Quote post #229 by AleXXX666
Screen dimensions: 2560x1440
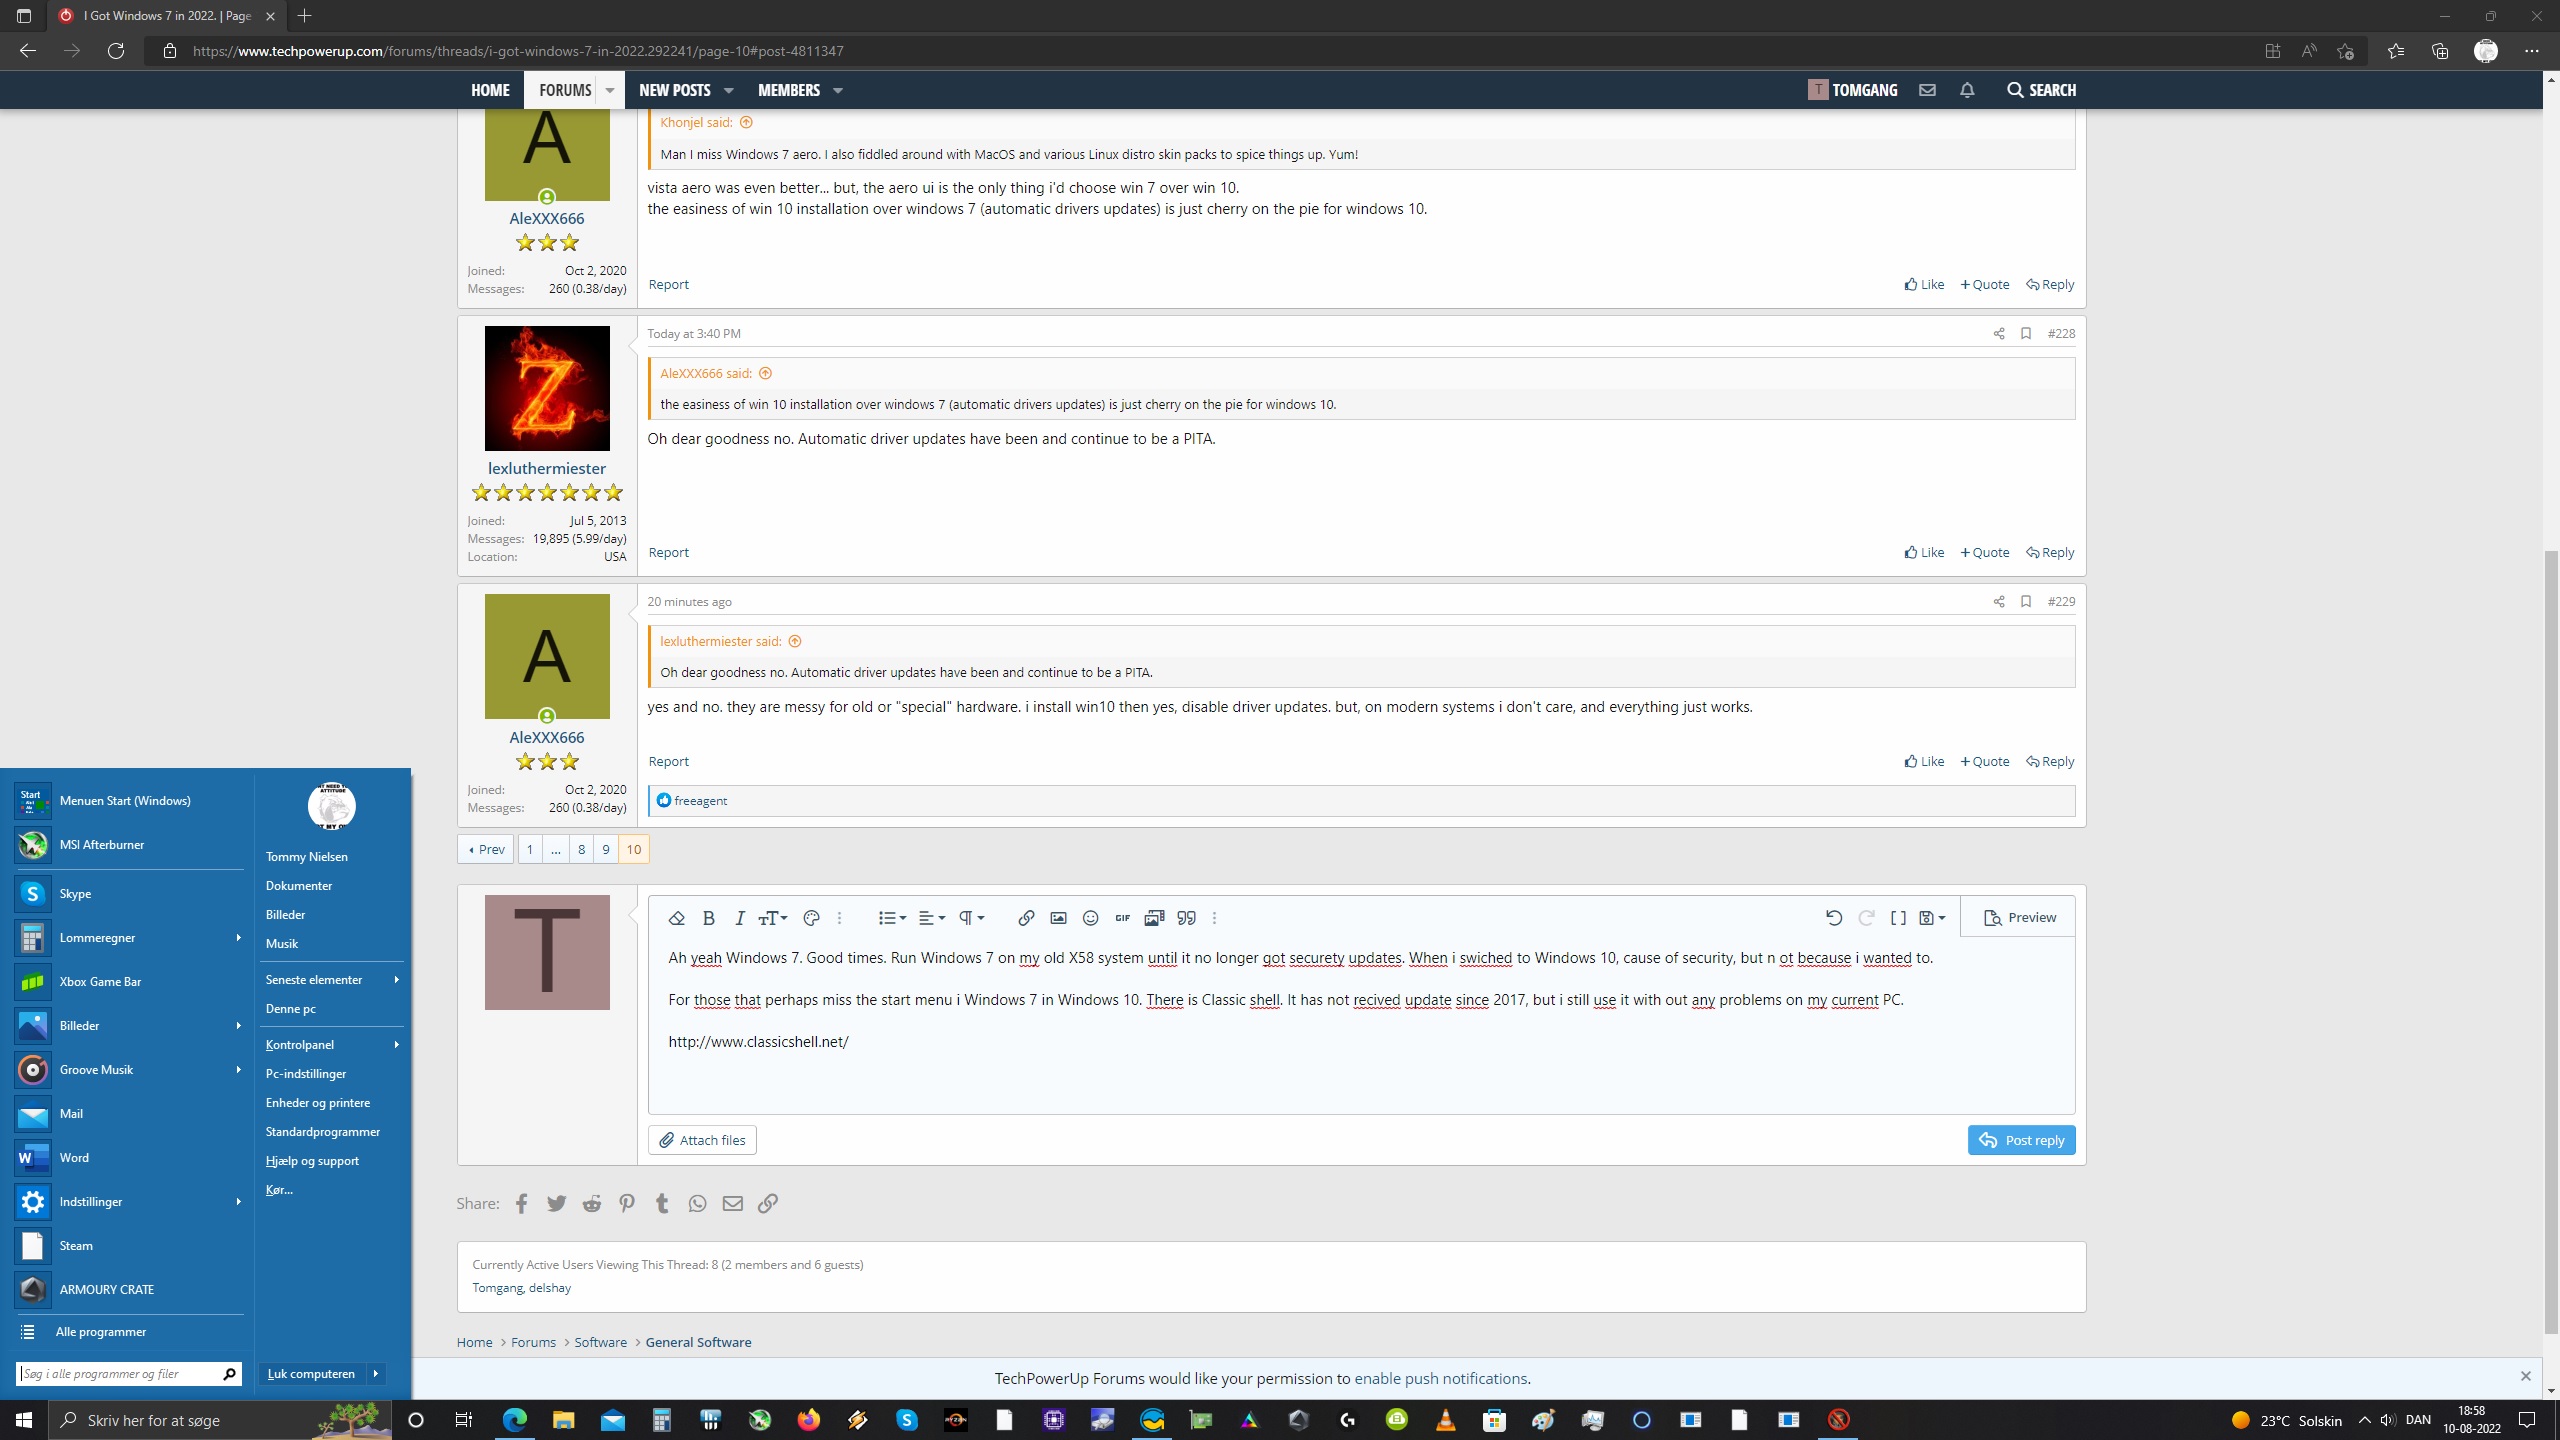point(1985,761)
